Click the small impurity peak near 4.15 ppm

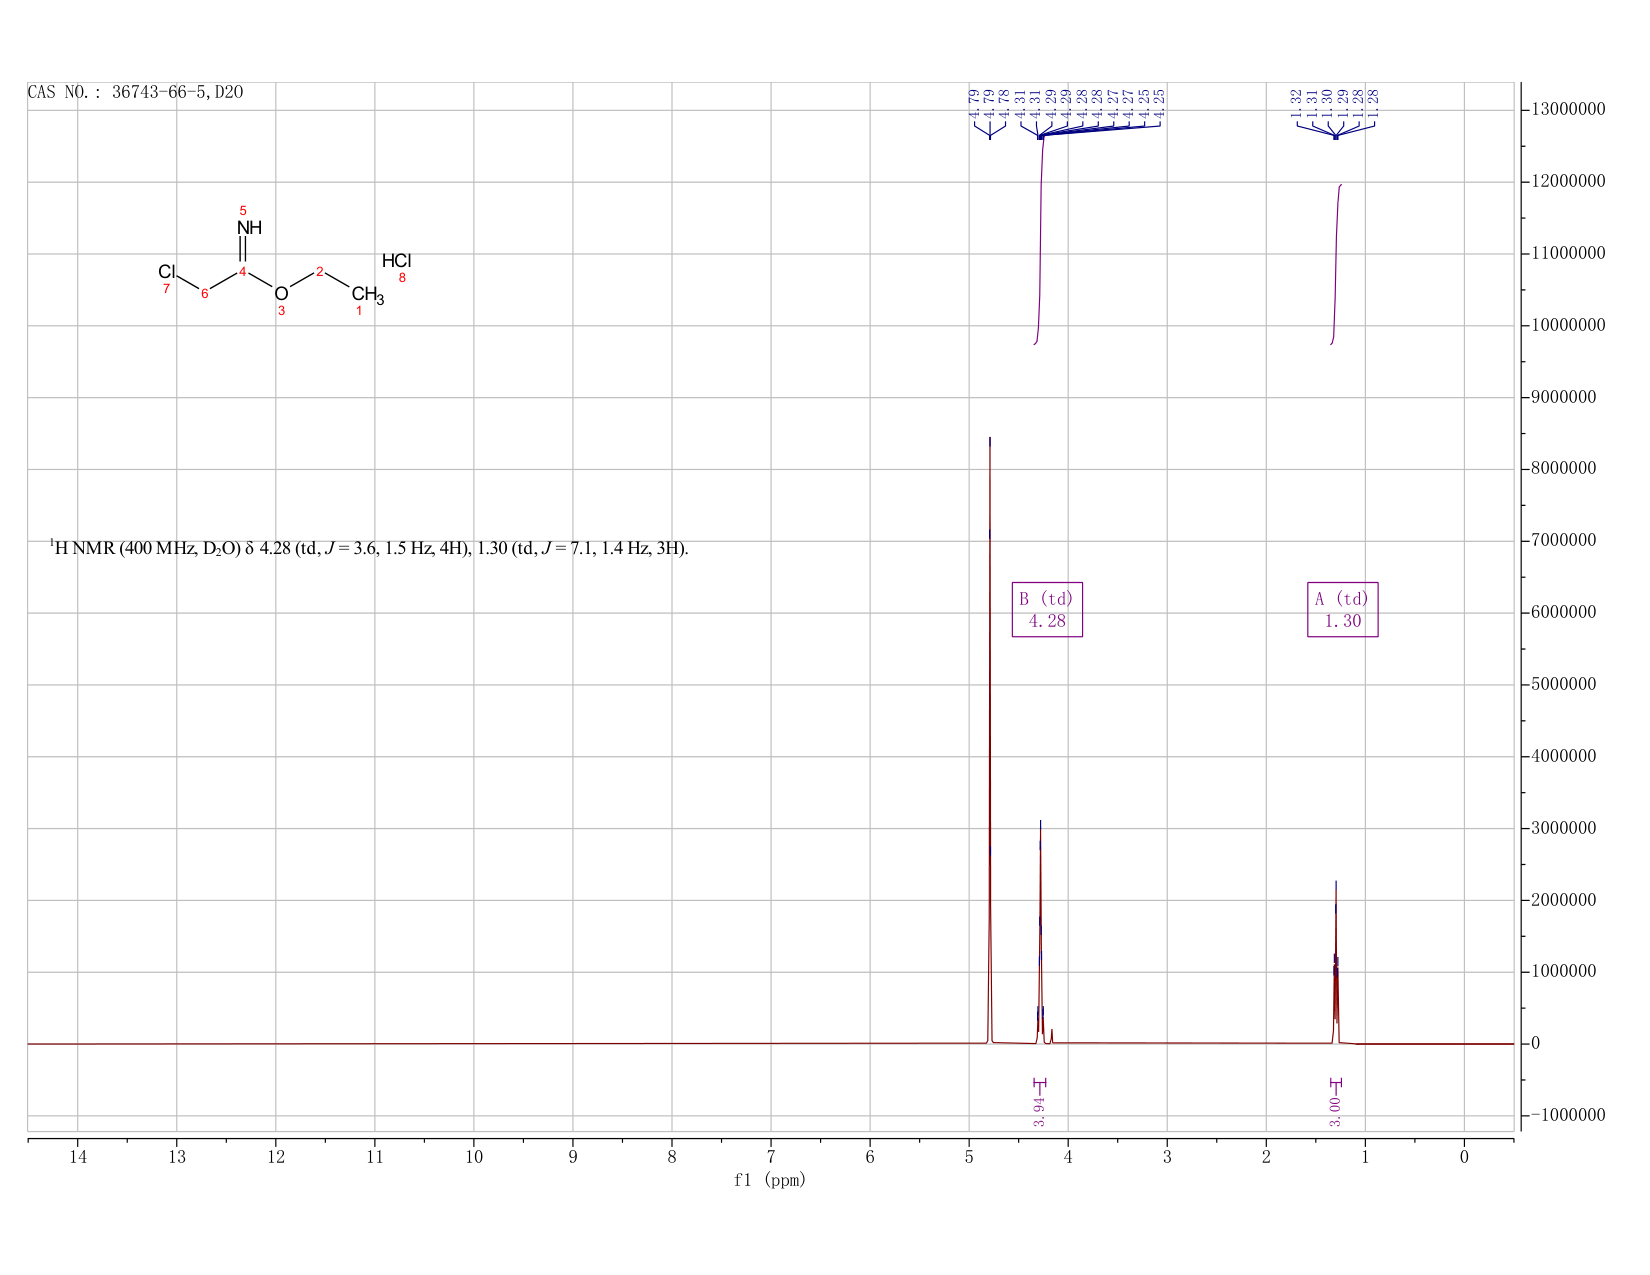1052,1036
